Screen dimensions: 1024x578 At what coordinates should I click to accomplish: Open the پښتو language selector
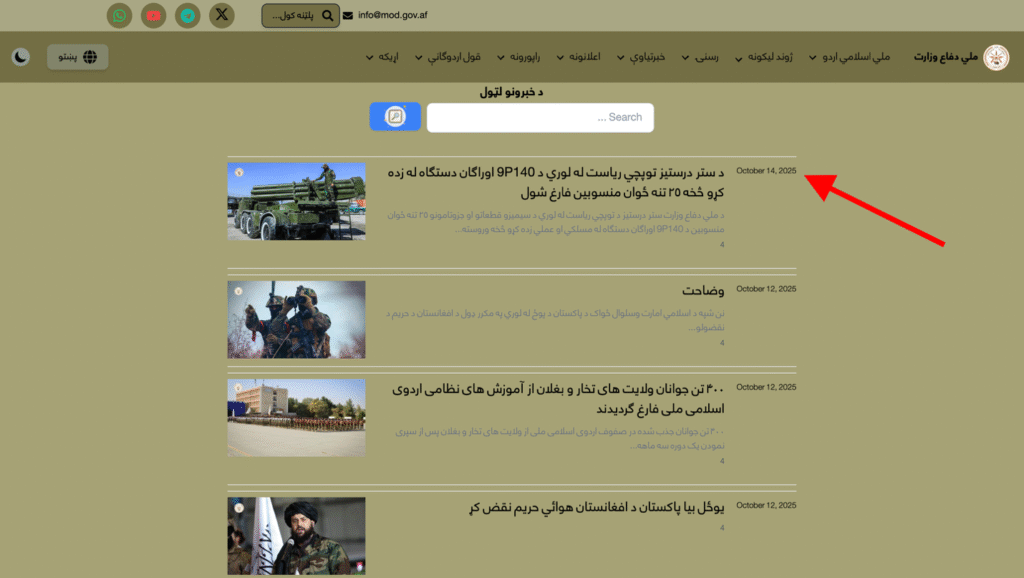(78, 57)
